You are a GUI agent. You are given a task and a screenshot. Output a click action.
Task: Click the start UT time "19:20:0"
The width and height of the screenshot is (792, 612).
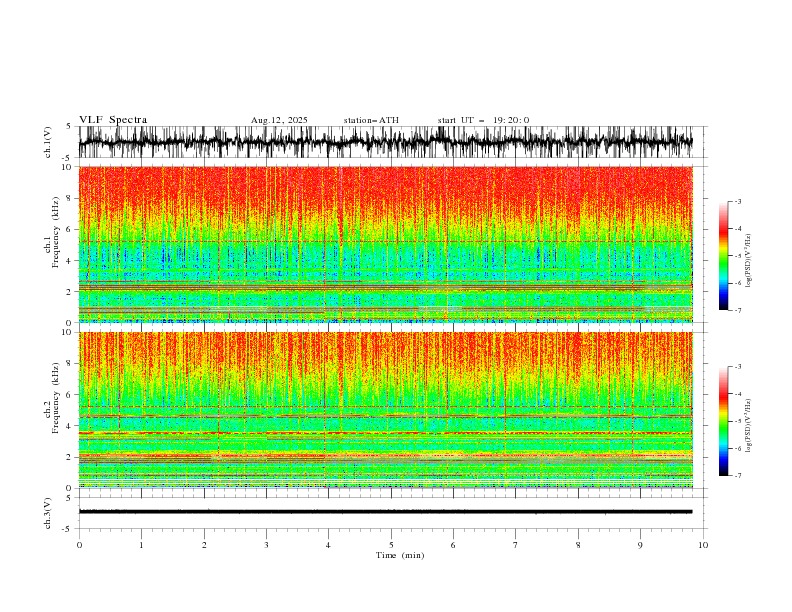pyautogui.click(x=511, y=120)
